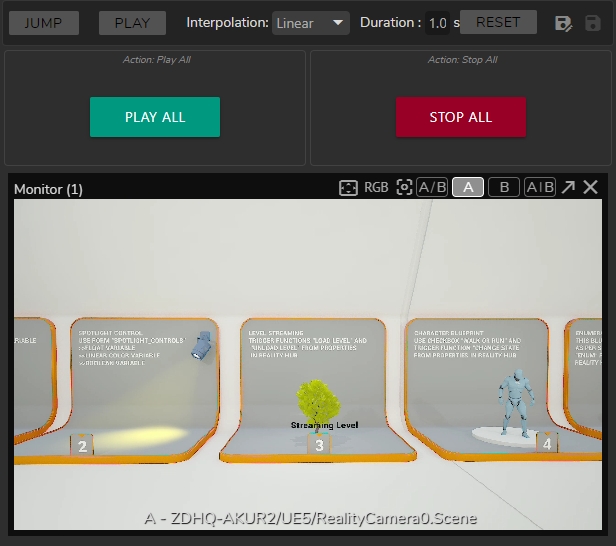
Task: Pop out the monitor with arrow icon
Action: point(568,187)
